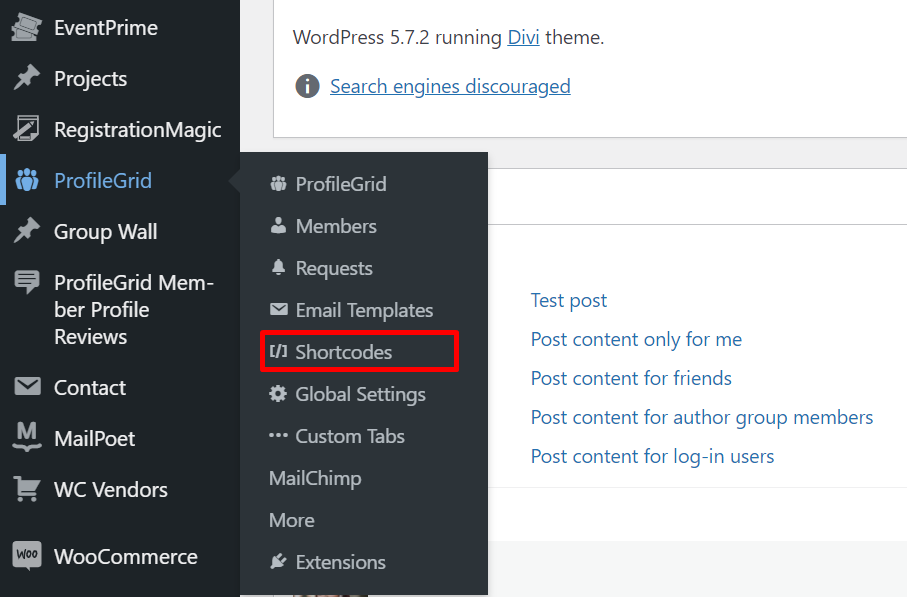The height and width of the screenshot is (597, 907).
Task: Click the Requests bell icon in submenu
Action: point(278,268)
